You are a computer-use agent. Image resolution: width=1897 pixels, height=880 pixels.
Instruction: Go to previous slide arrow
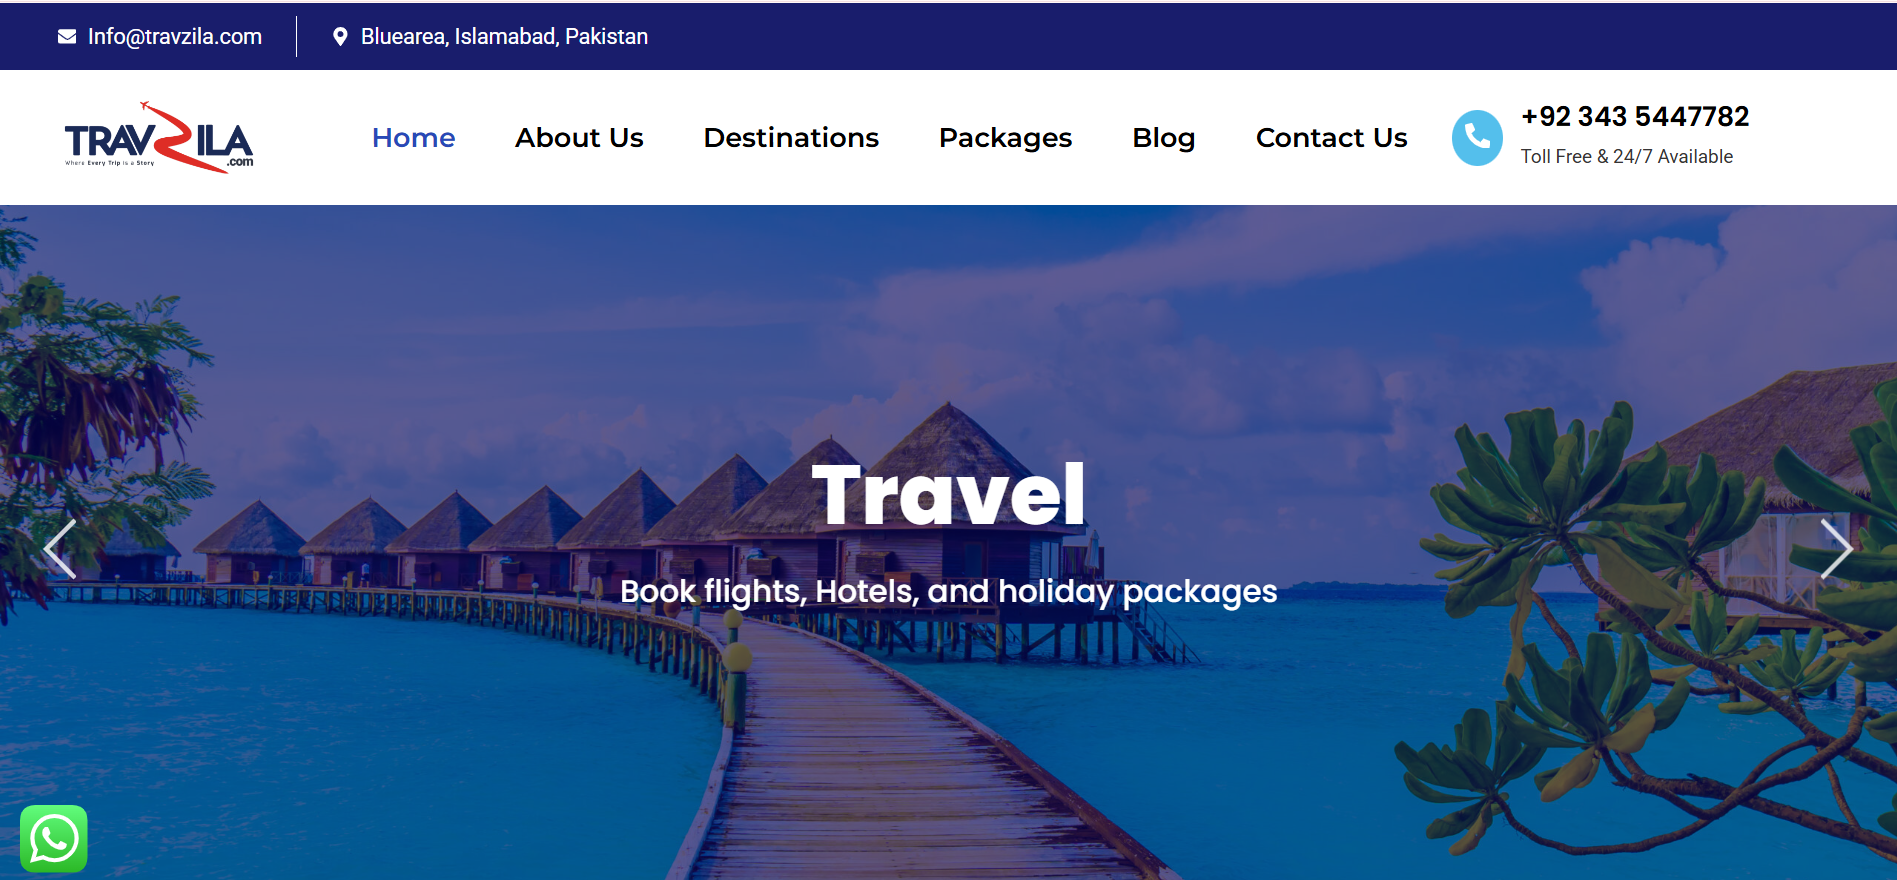tap(60, 549)
